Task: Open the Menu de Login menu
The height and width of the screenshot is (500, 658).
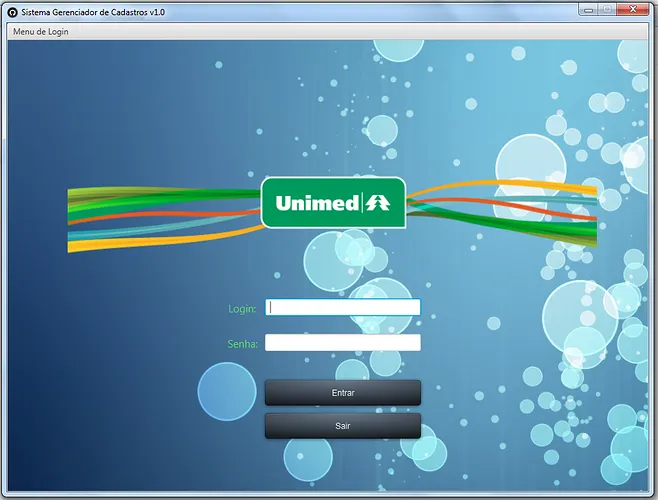Action: point(41,32)
